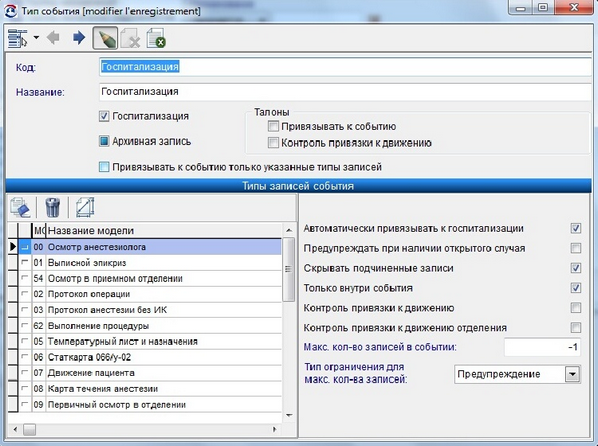The image size is (598, 446).
Task: Click the add record type icon
Action: 20,208
